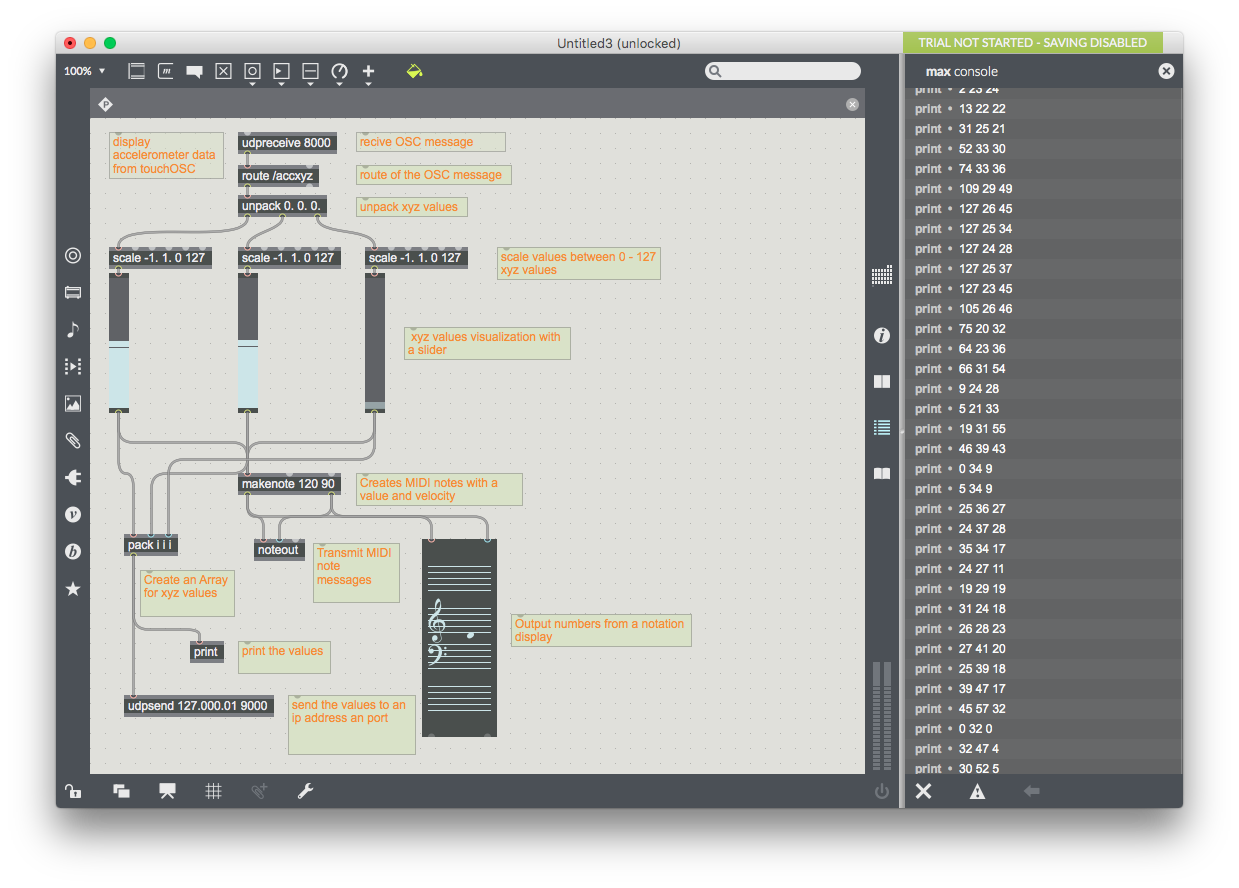Click the first xyz visualization slider
The width and height of the screenshot is (1239, 888).
click(119, 342)
